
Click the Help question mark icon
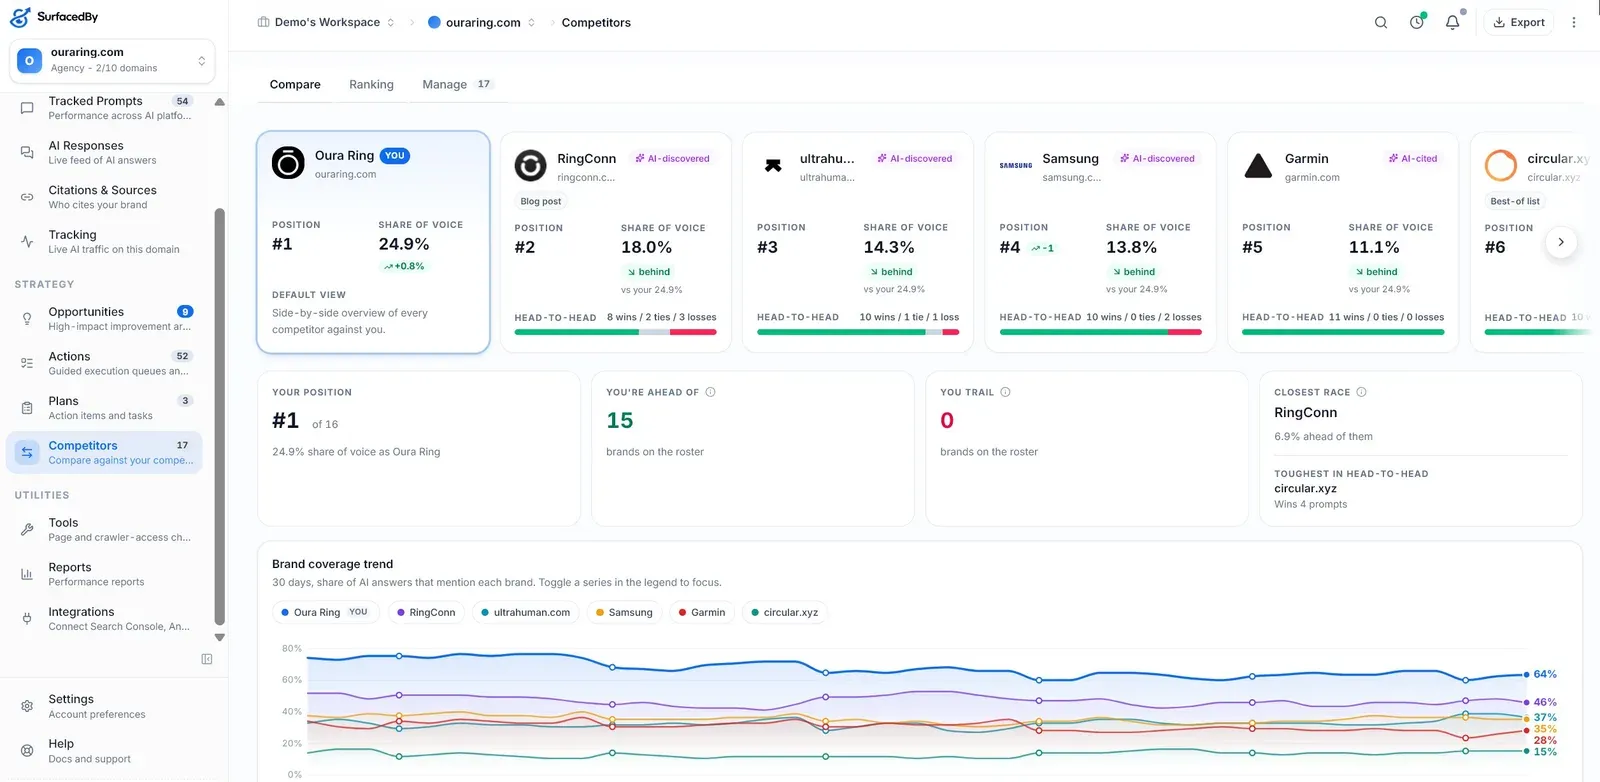(27, 750)
